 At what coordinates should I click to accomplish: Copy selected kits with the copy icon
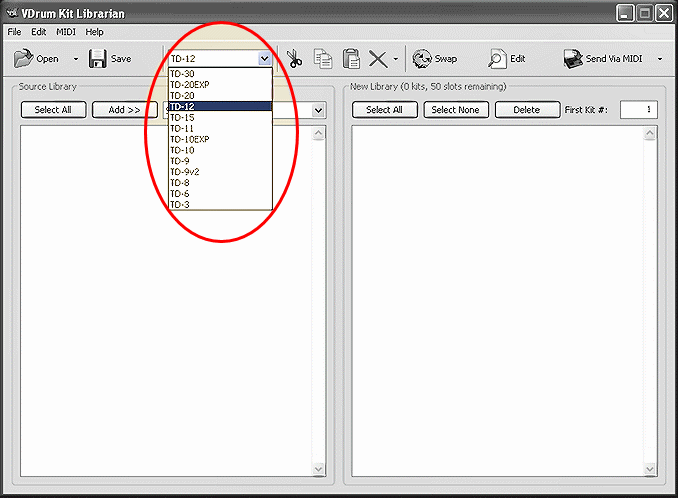[323, 58]
